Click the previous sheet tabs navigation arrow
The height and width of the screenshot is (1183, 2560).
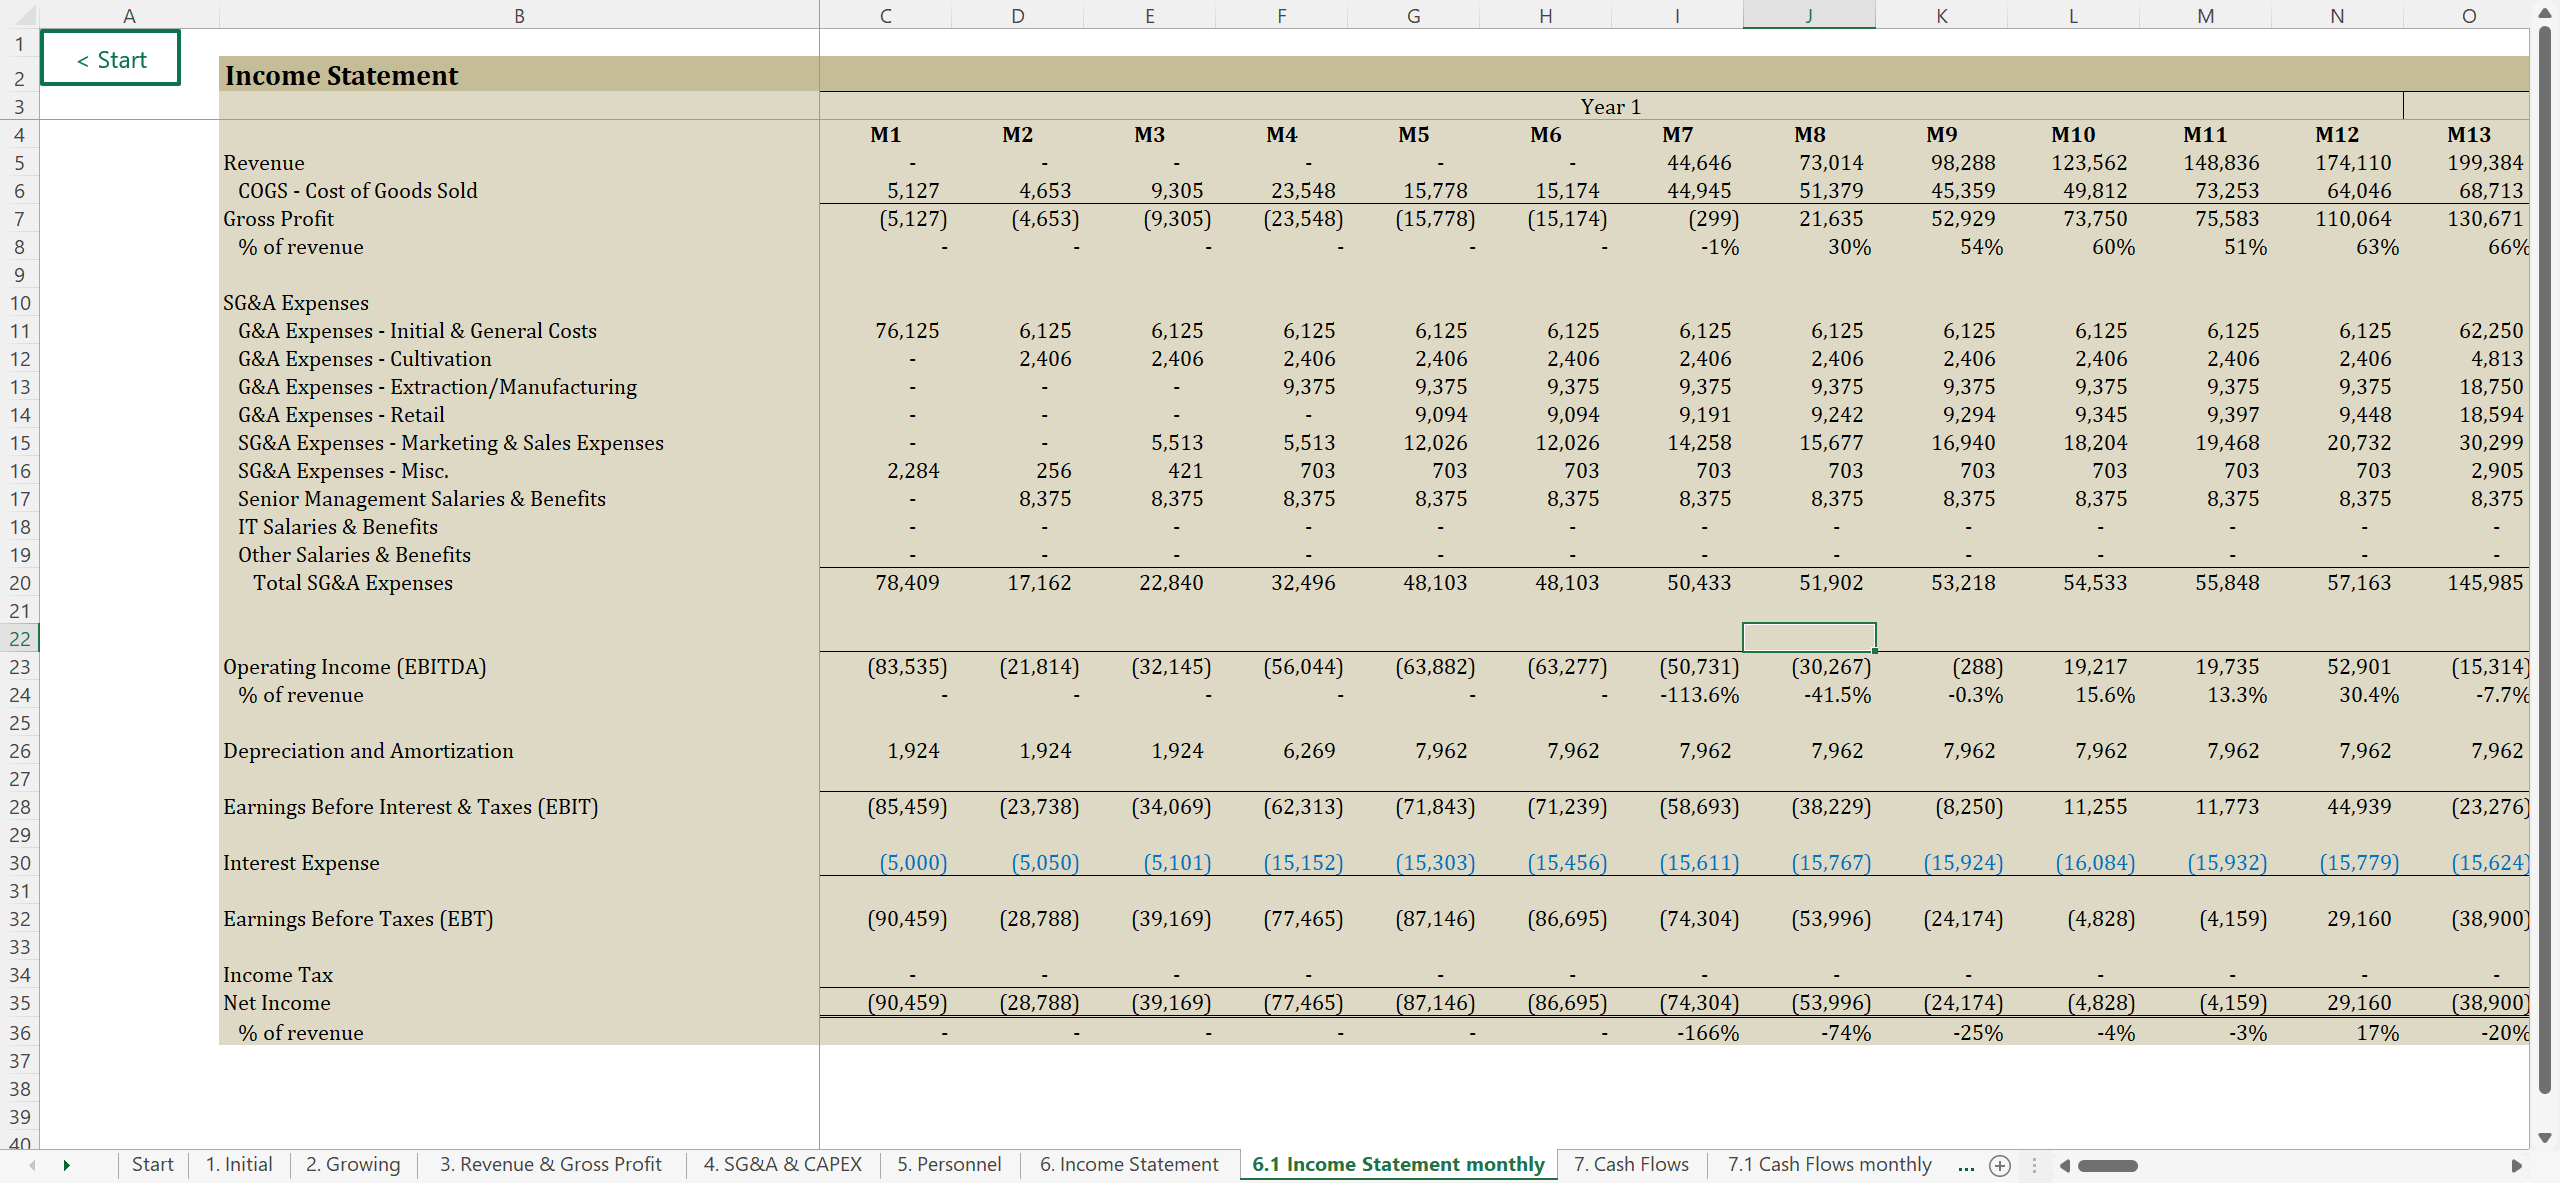click(32, 1165)
